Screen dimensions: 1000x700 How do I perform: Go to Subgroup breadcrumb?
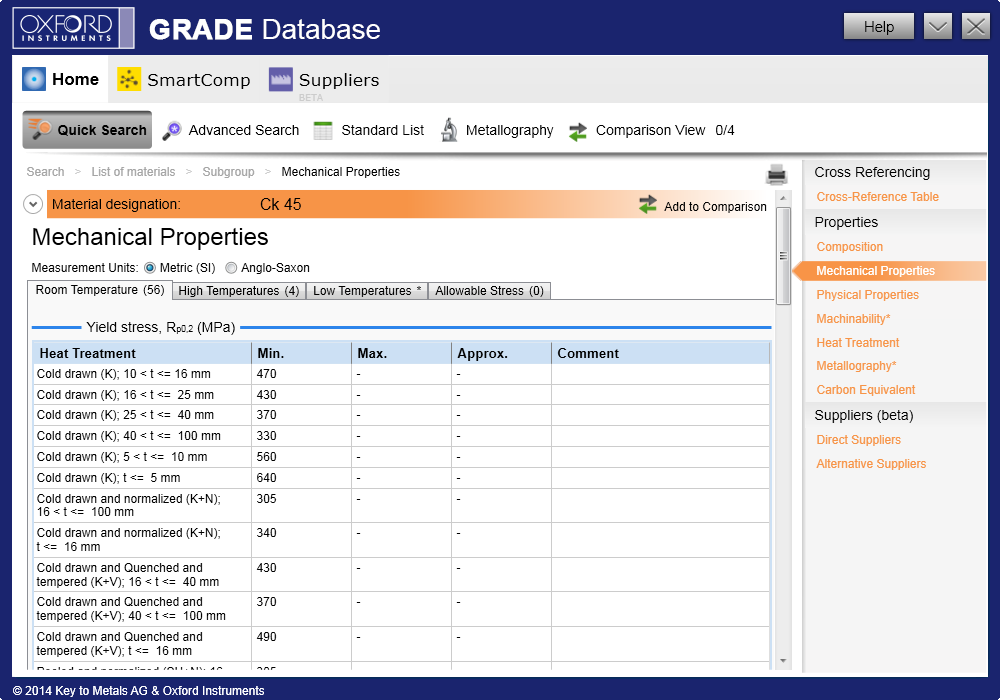(228, 171)
